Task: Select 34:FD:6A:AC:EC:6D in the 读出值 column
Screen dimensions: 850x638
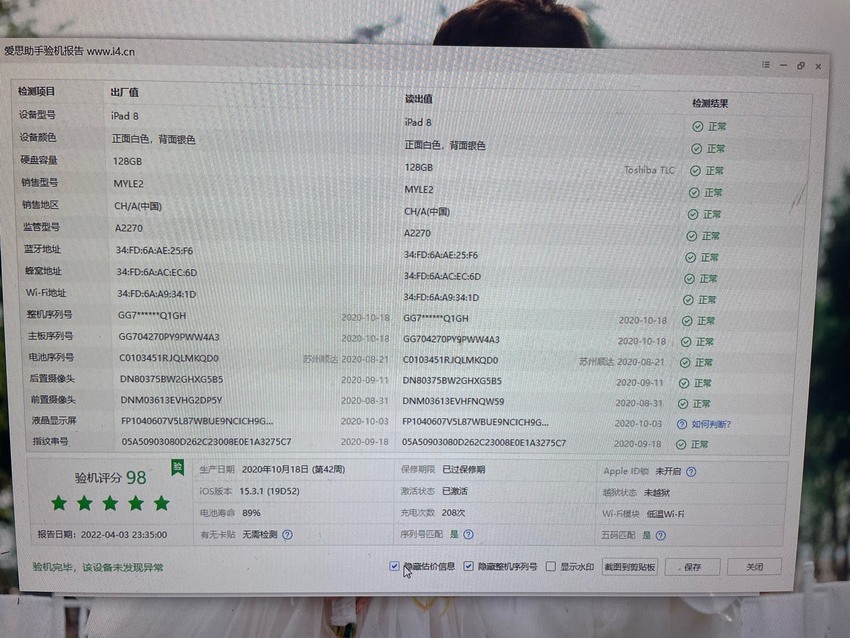Action: [442, 276]
